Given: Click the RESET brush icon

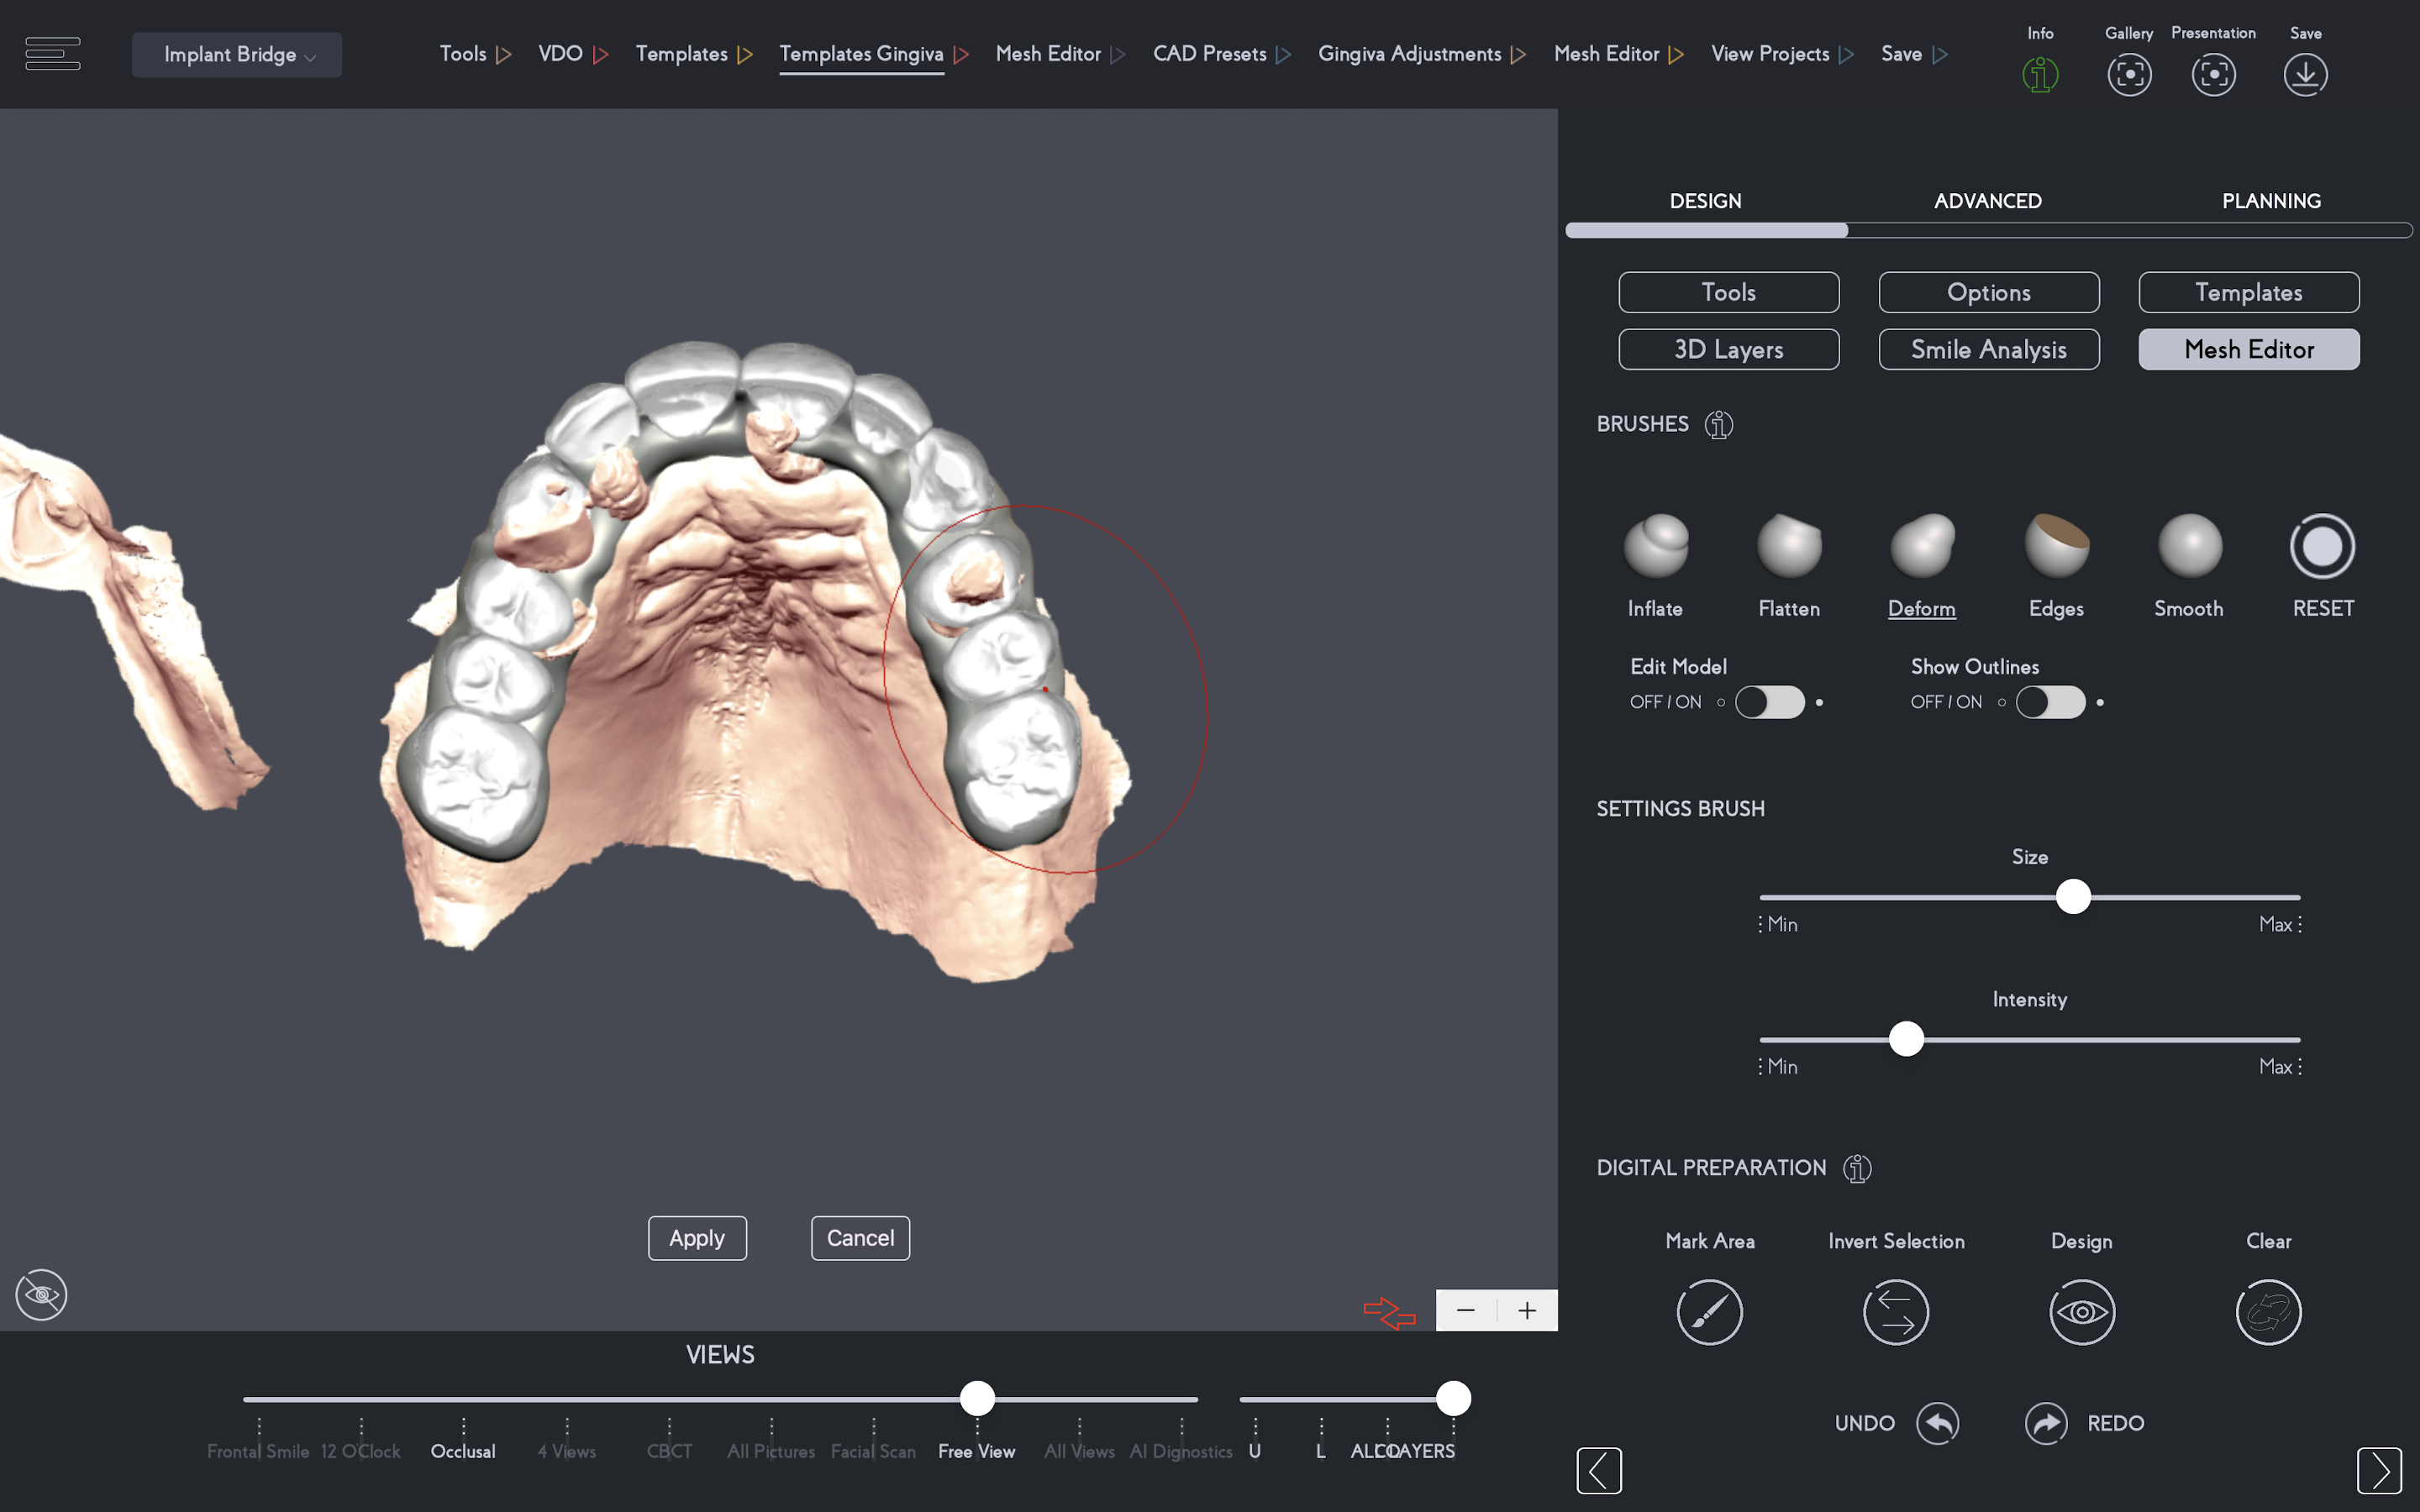Looking at the screenshot, I should 2322,546.
